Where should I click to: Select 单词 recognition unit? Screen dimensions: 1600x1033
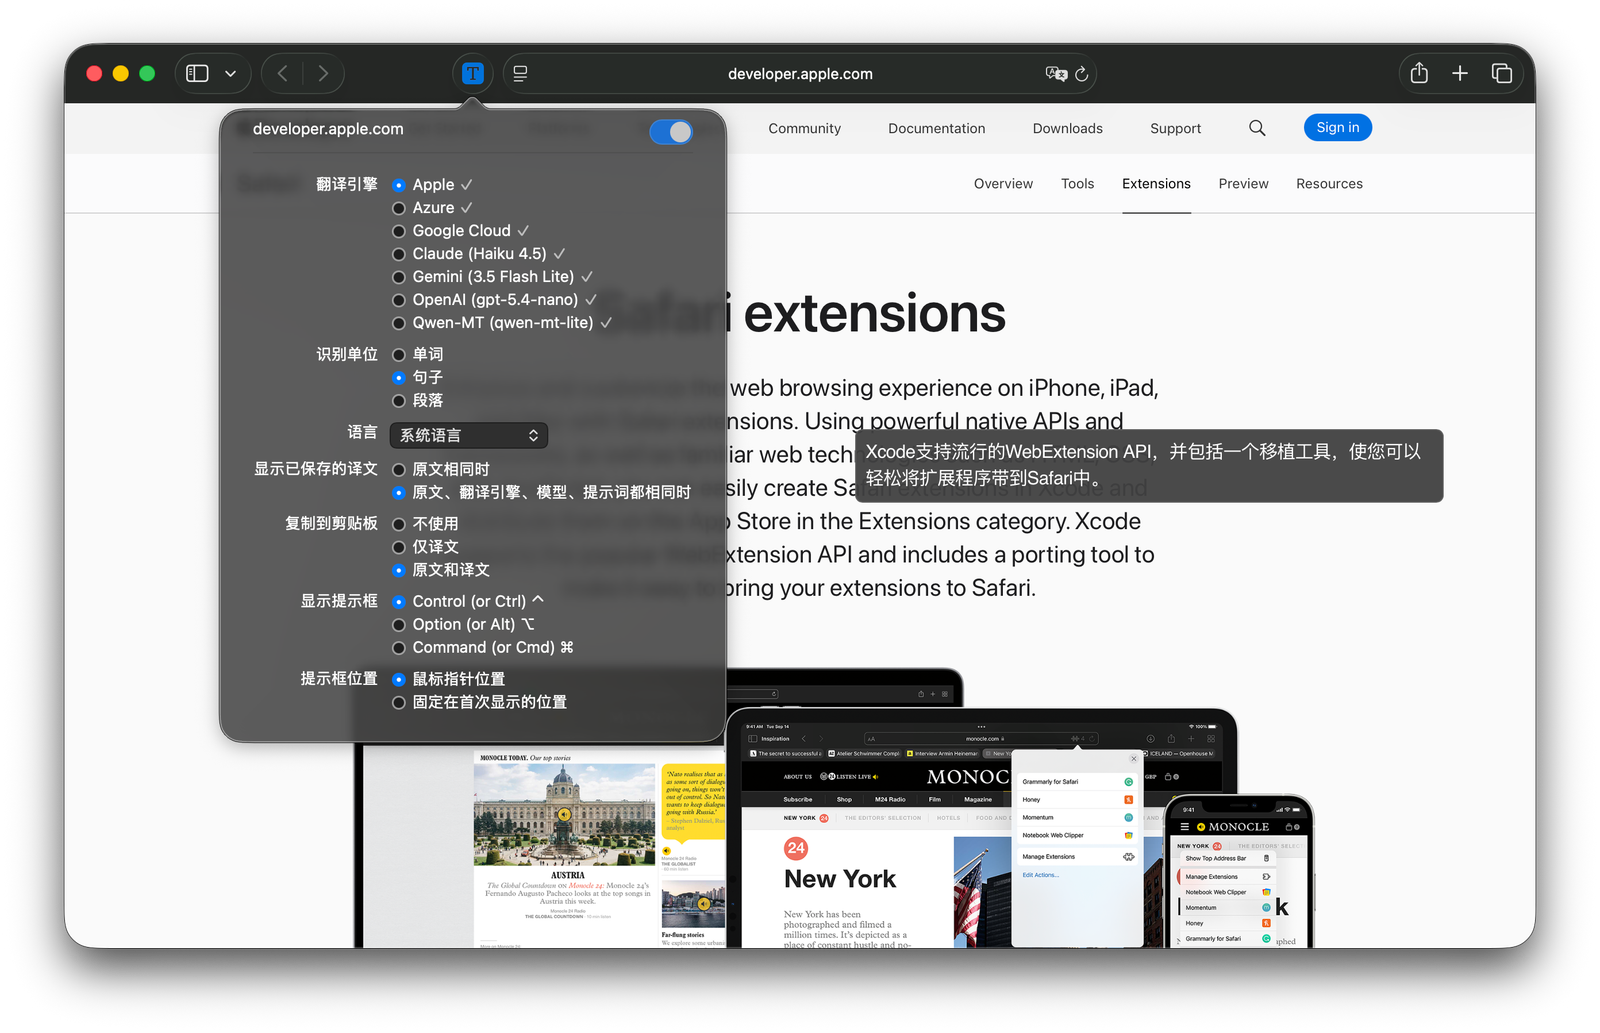click(399, 355)
